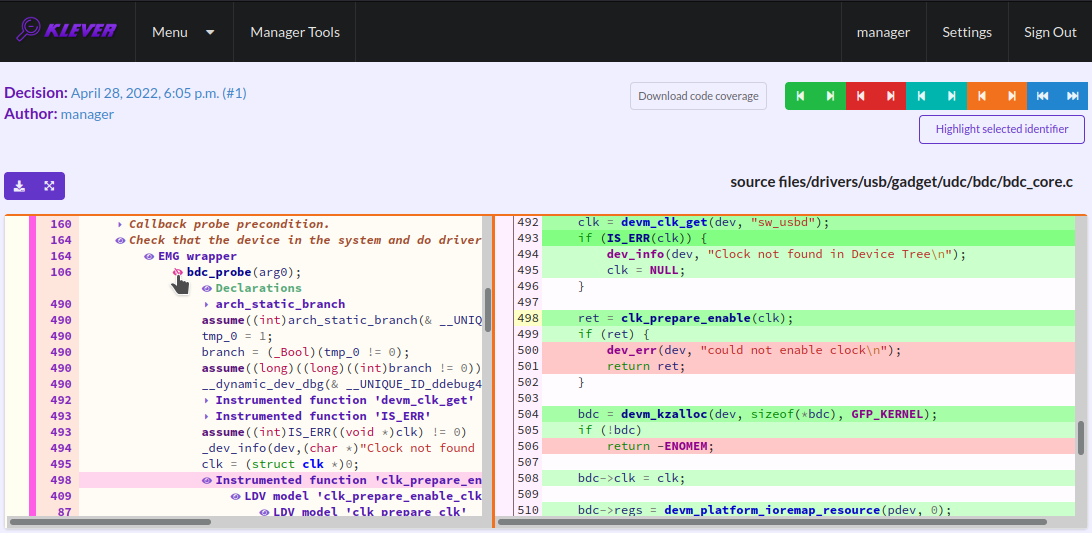Click source panel horizontal scrollbar

tap(772, 521)
